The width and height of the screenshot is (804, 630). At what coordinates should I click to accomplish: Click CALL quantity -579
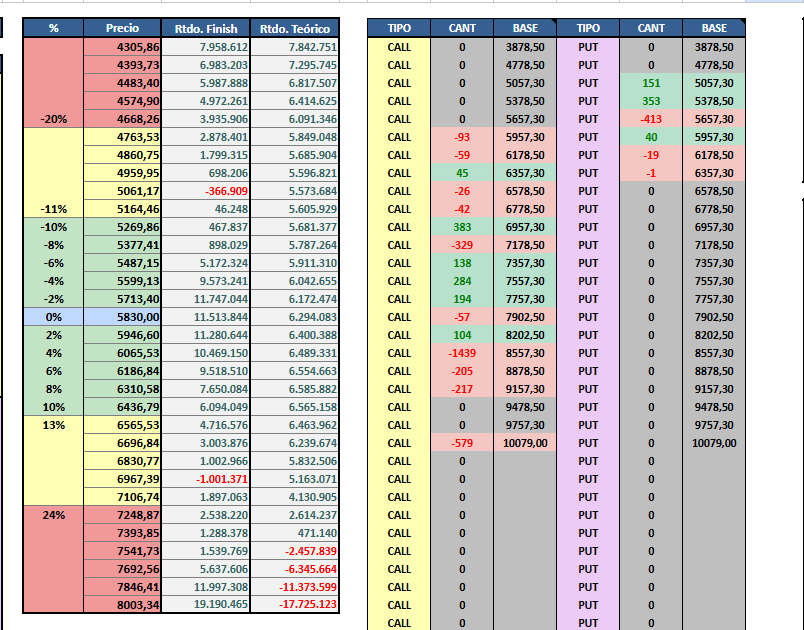tap(462, 443)
